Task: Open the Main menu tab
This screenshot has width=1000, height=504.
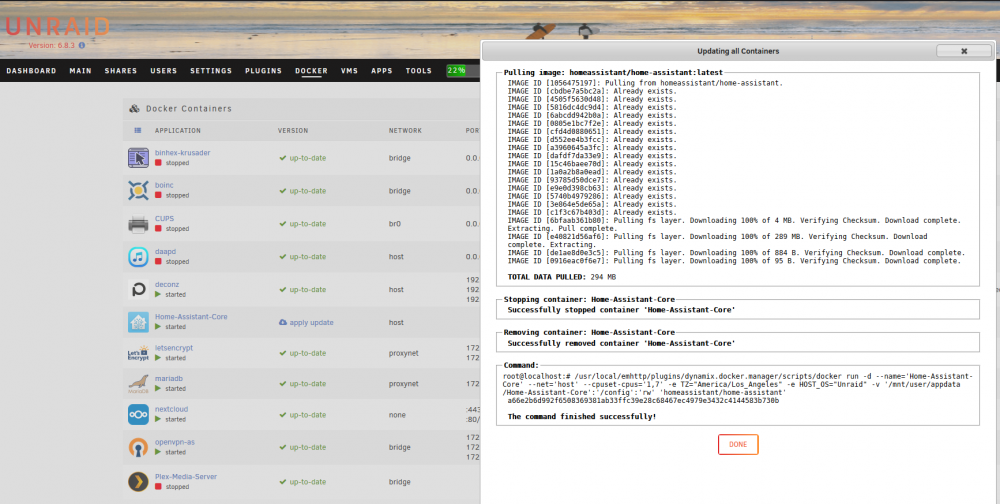Action: coord(80,71)
